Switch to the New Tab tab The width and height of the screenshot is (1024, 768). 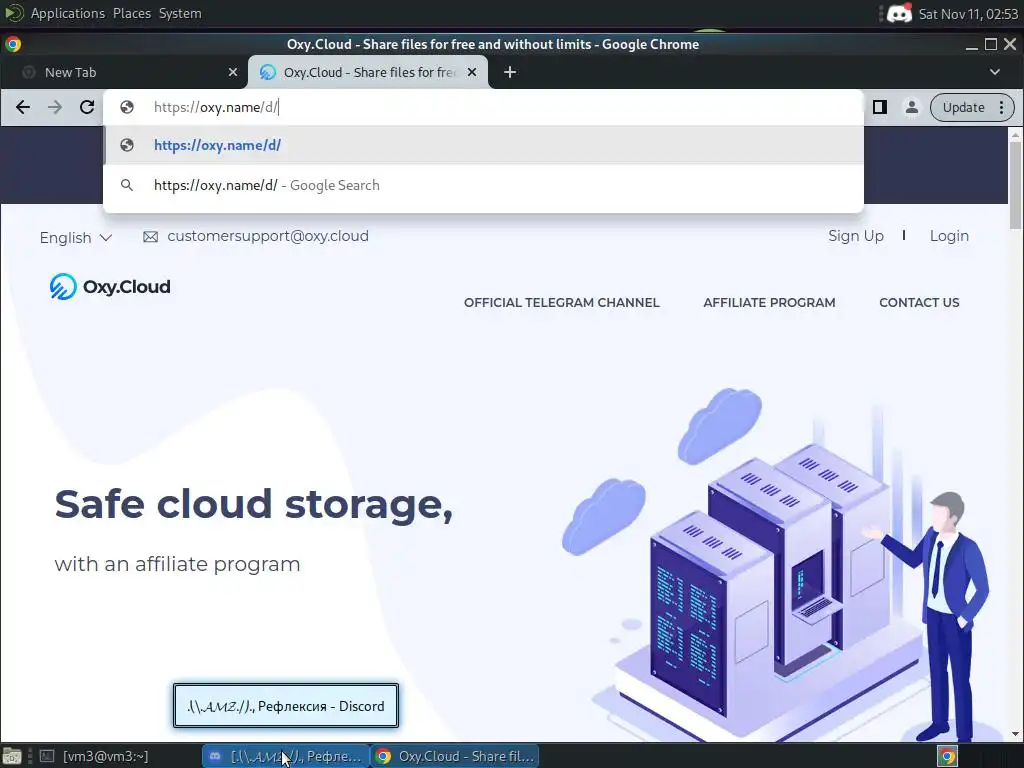(x=124, y=72)
